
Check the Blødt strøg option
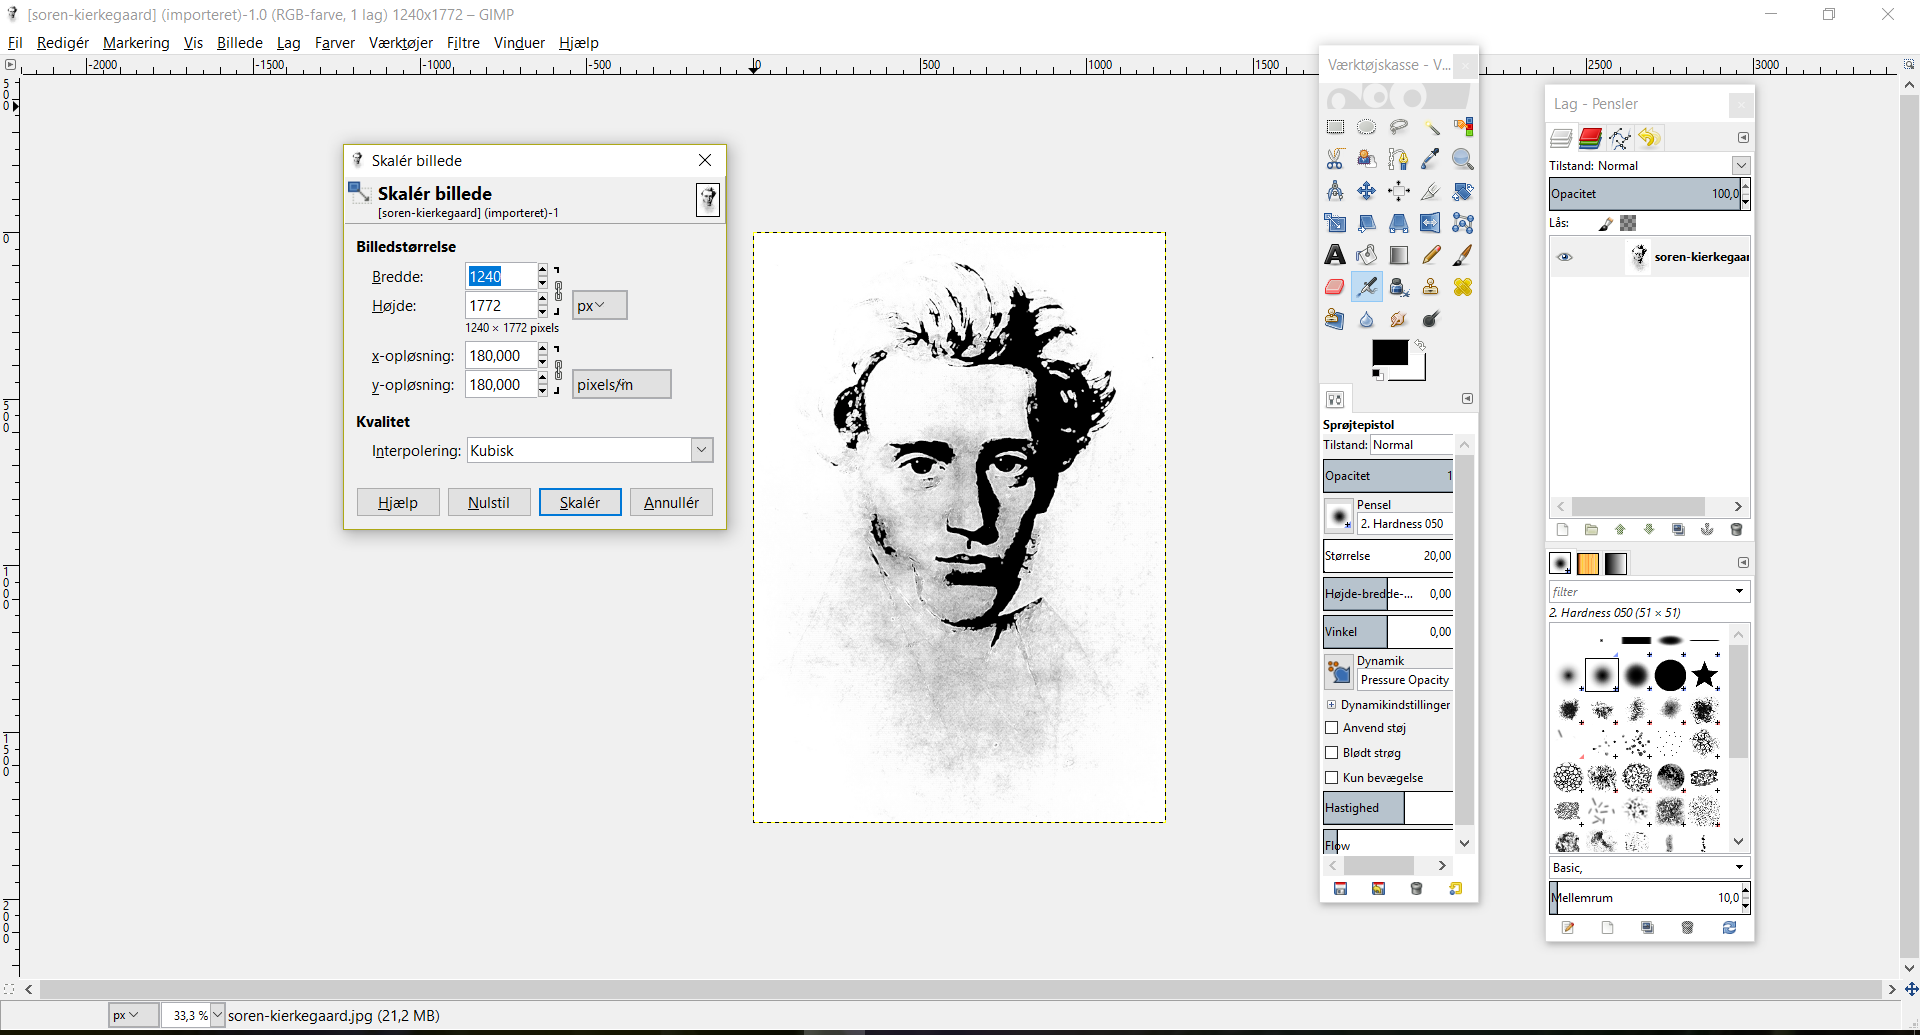(x=1332, y=753)
